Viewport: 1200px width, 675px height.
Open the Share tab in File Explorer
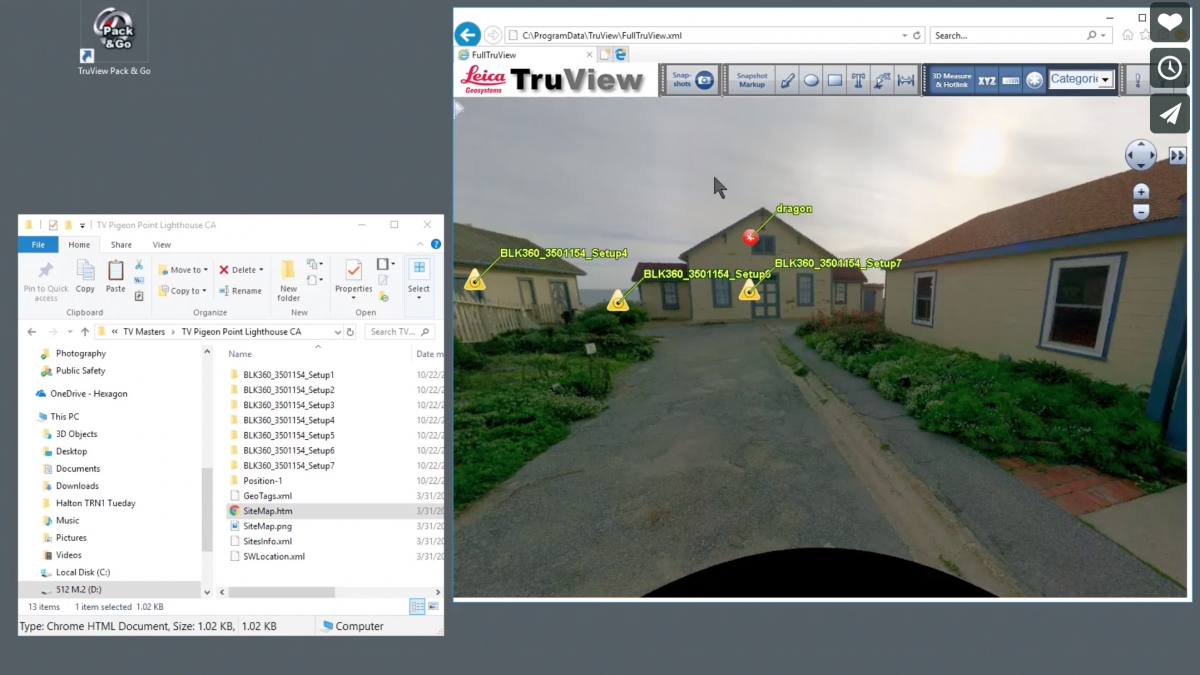tap(119, 243)
